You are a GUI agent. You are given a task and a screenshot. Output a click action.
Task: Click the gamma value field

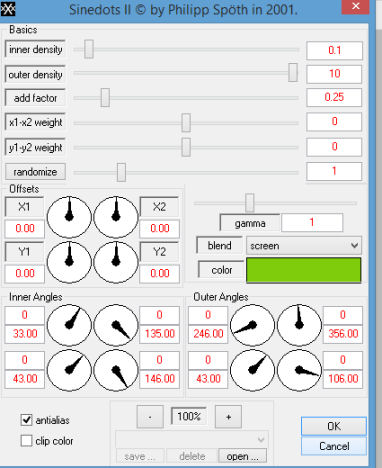pos(312,222)
